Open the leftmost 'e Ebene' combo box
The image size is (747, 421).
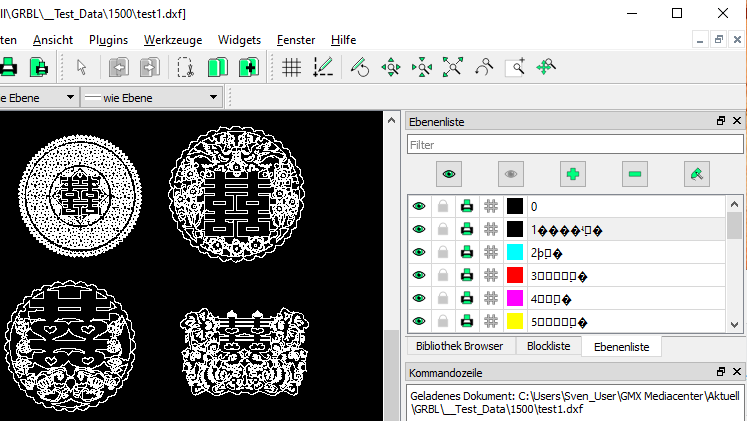38,97
